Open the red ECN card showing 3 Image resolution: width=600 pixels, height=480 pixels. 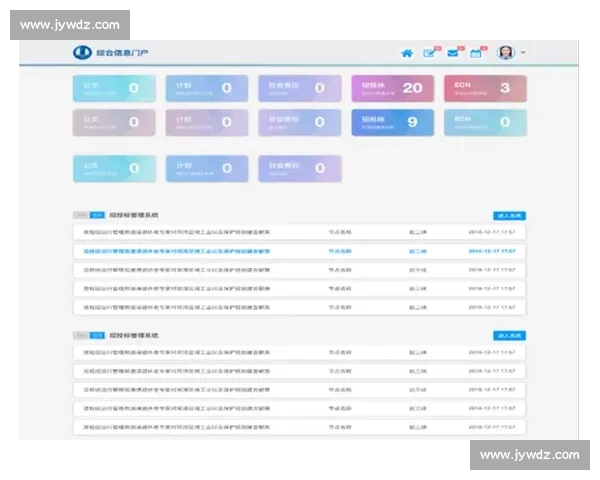coord(485,88)
